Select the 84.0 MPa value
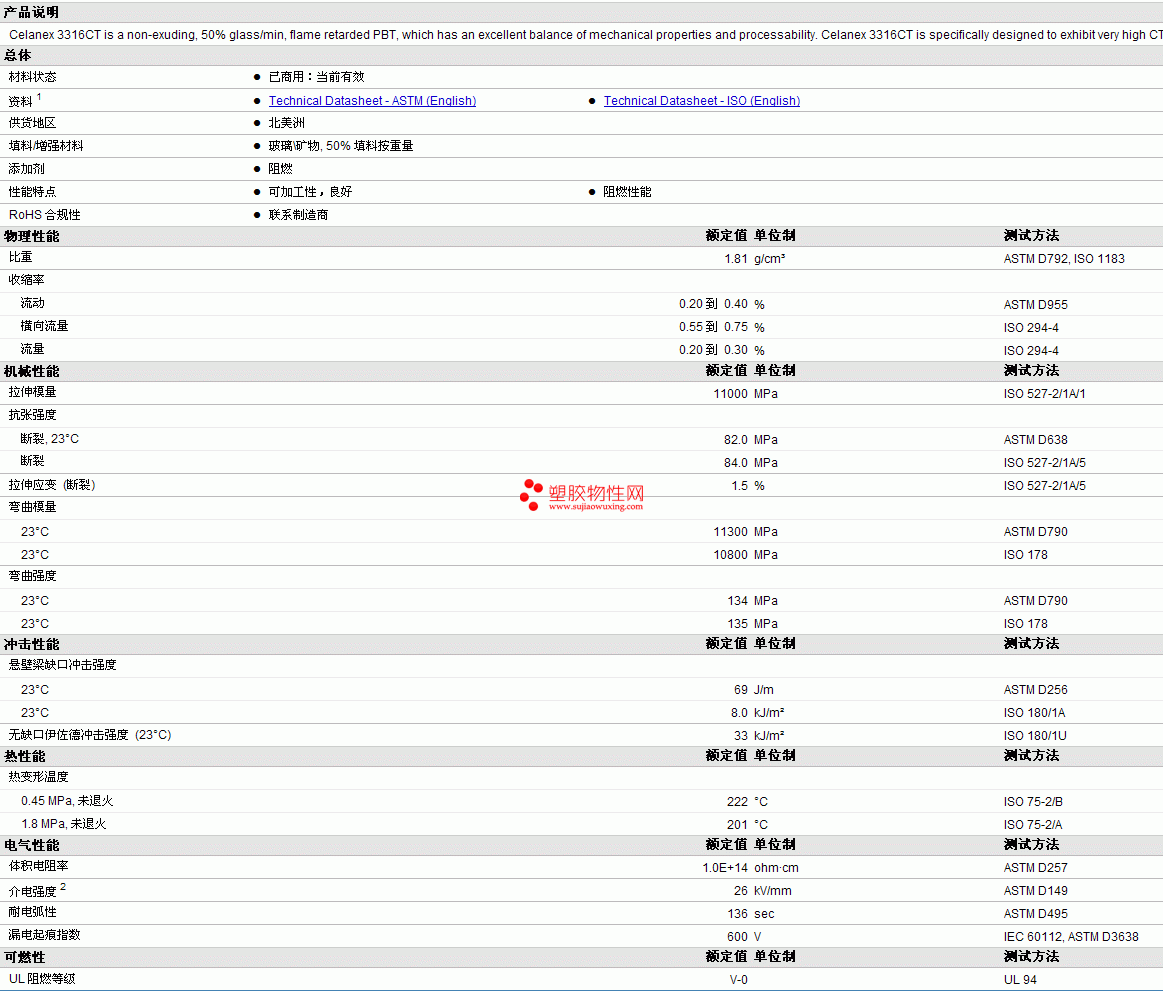Image resolution: width=1163 pixels, height=991 pixels. tap(751, 463)
